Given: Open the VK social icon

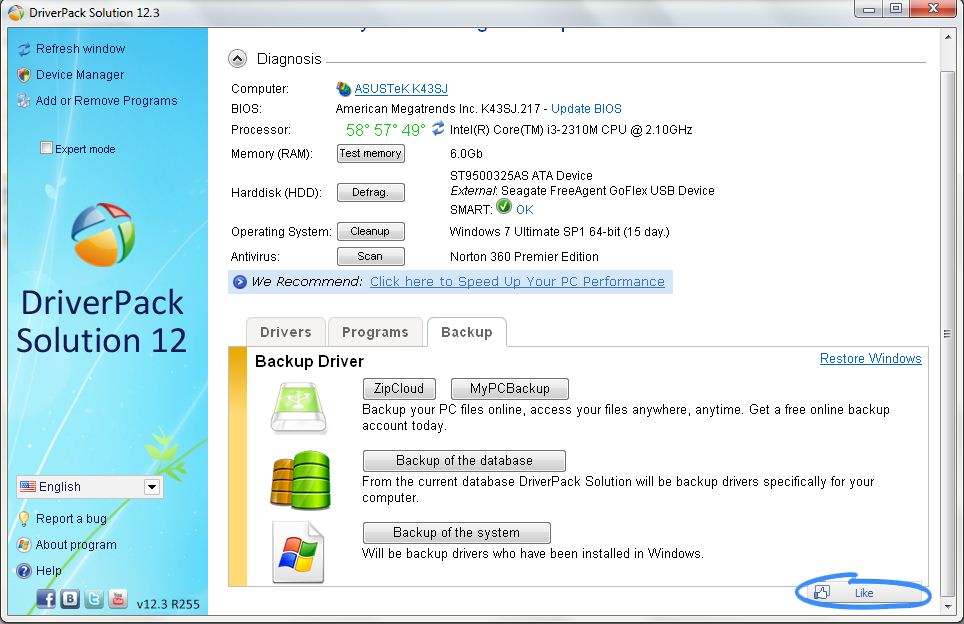Looking at the screenshot, I should [x=70, y=599].
